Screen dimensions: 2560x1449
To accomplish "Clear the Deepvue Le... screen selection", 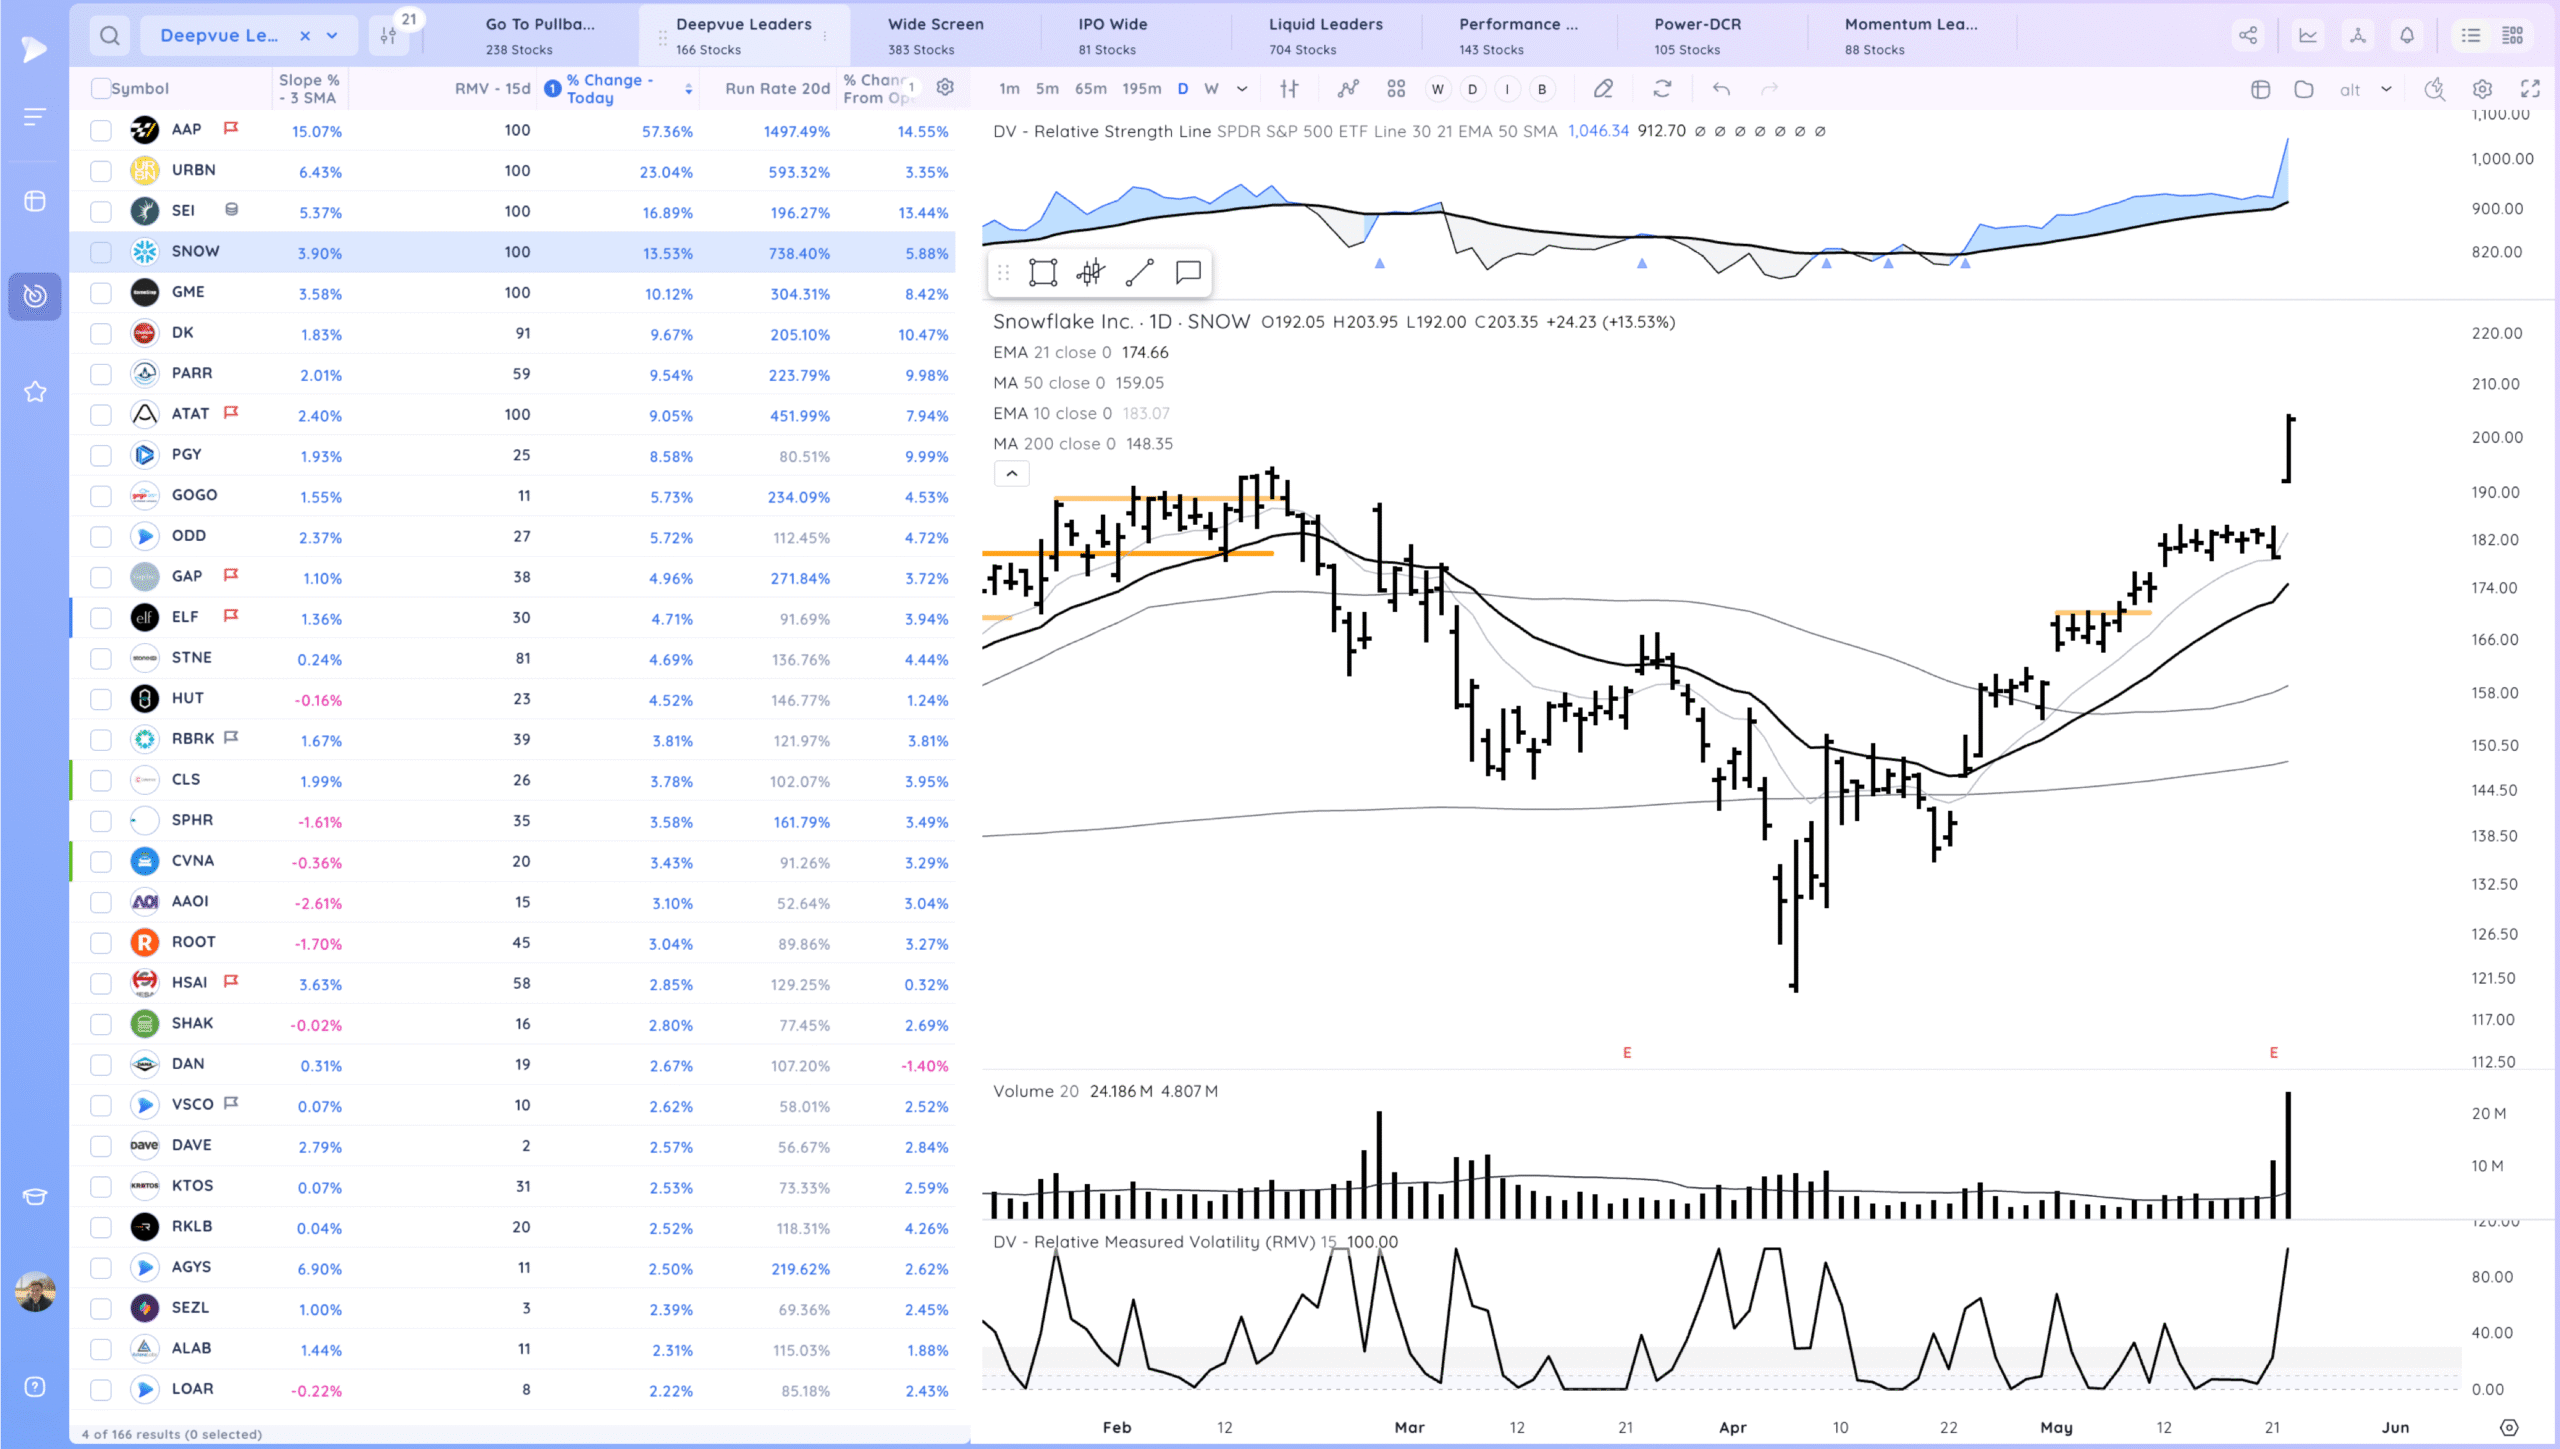I will coord(305,36).
